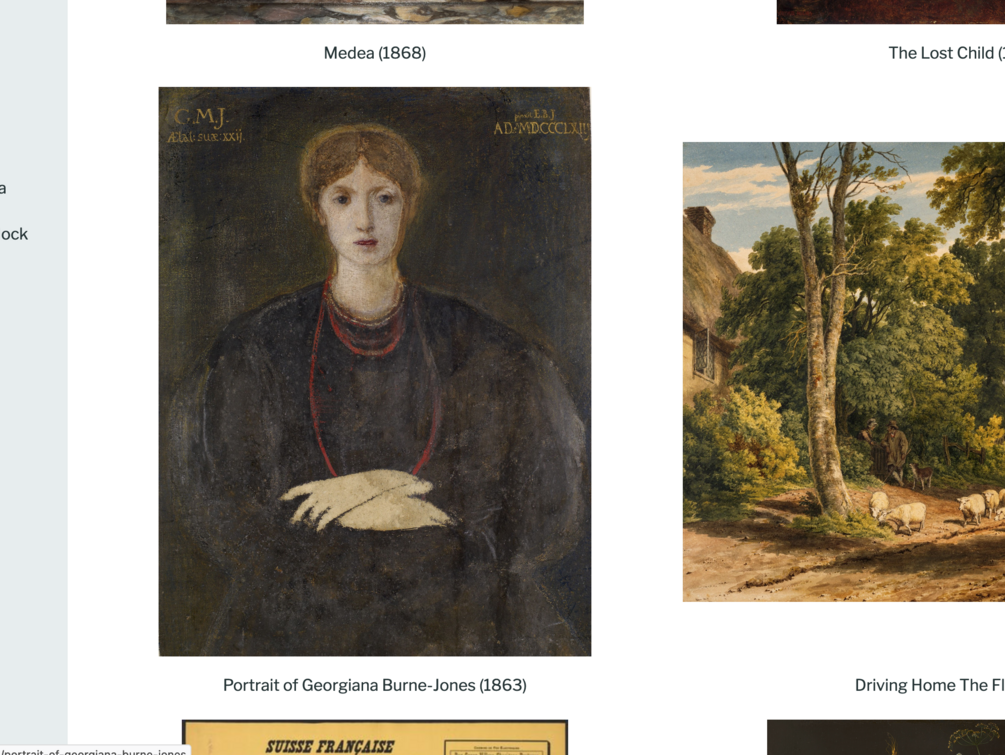Image resolution: width=1005 pixels, height=755 pixels.
Task: Open the Portrait of Georgiana Burne-Jones painting
Action: [375, 372]
